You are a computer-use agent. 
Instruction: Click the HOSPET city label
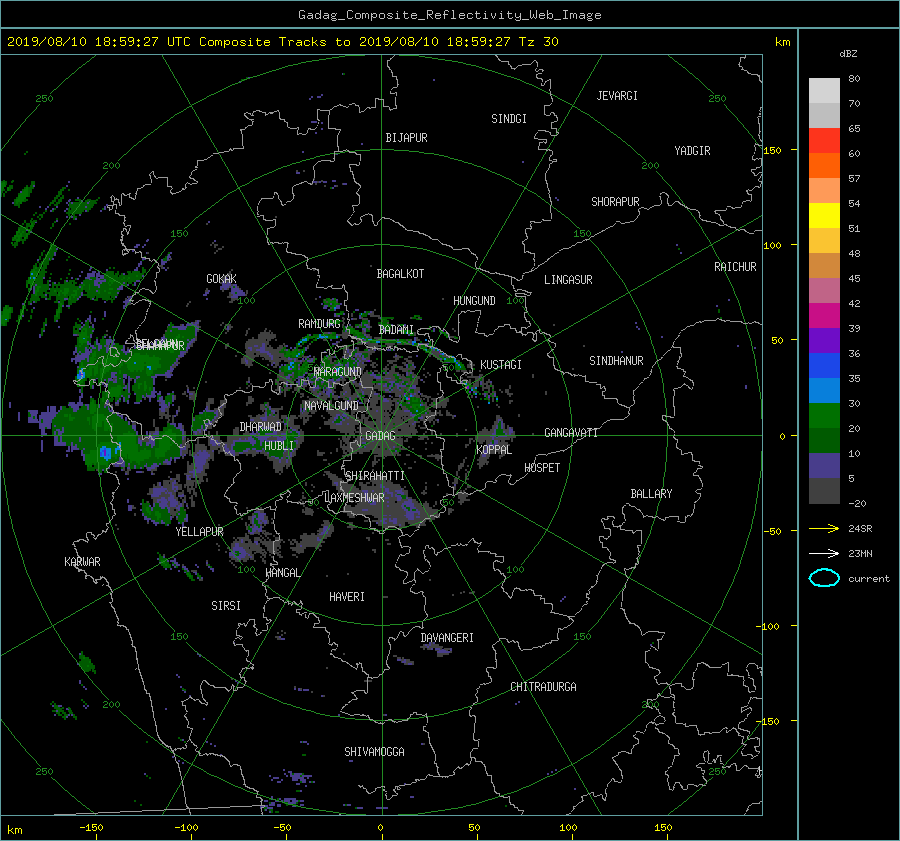pos(542,468)
